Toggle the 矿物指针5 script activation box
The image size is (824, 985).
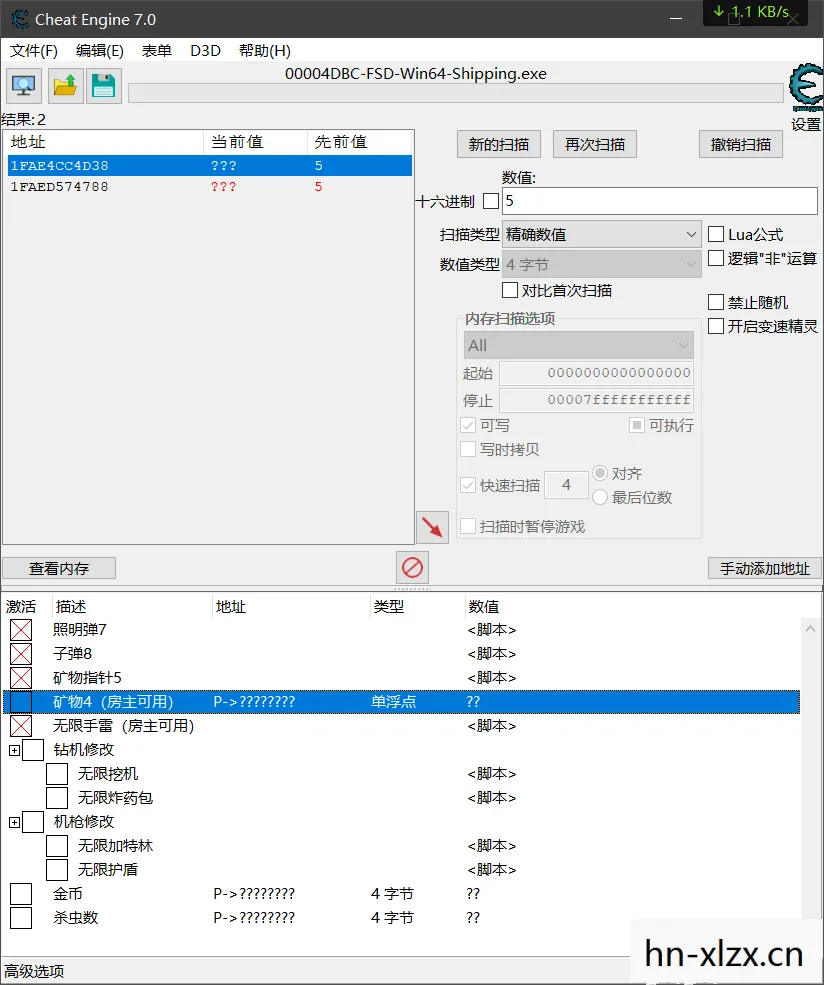[21, 678]
